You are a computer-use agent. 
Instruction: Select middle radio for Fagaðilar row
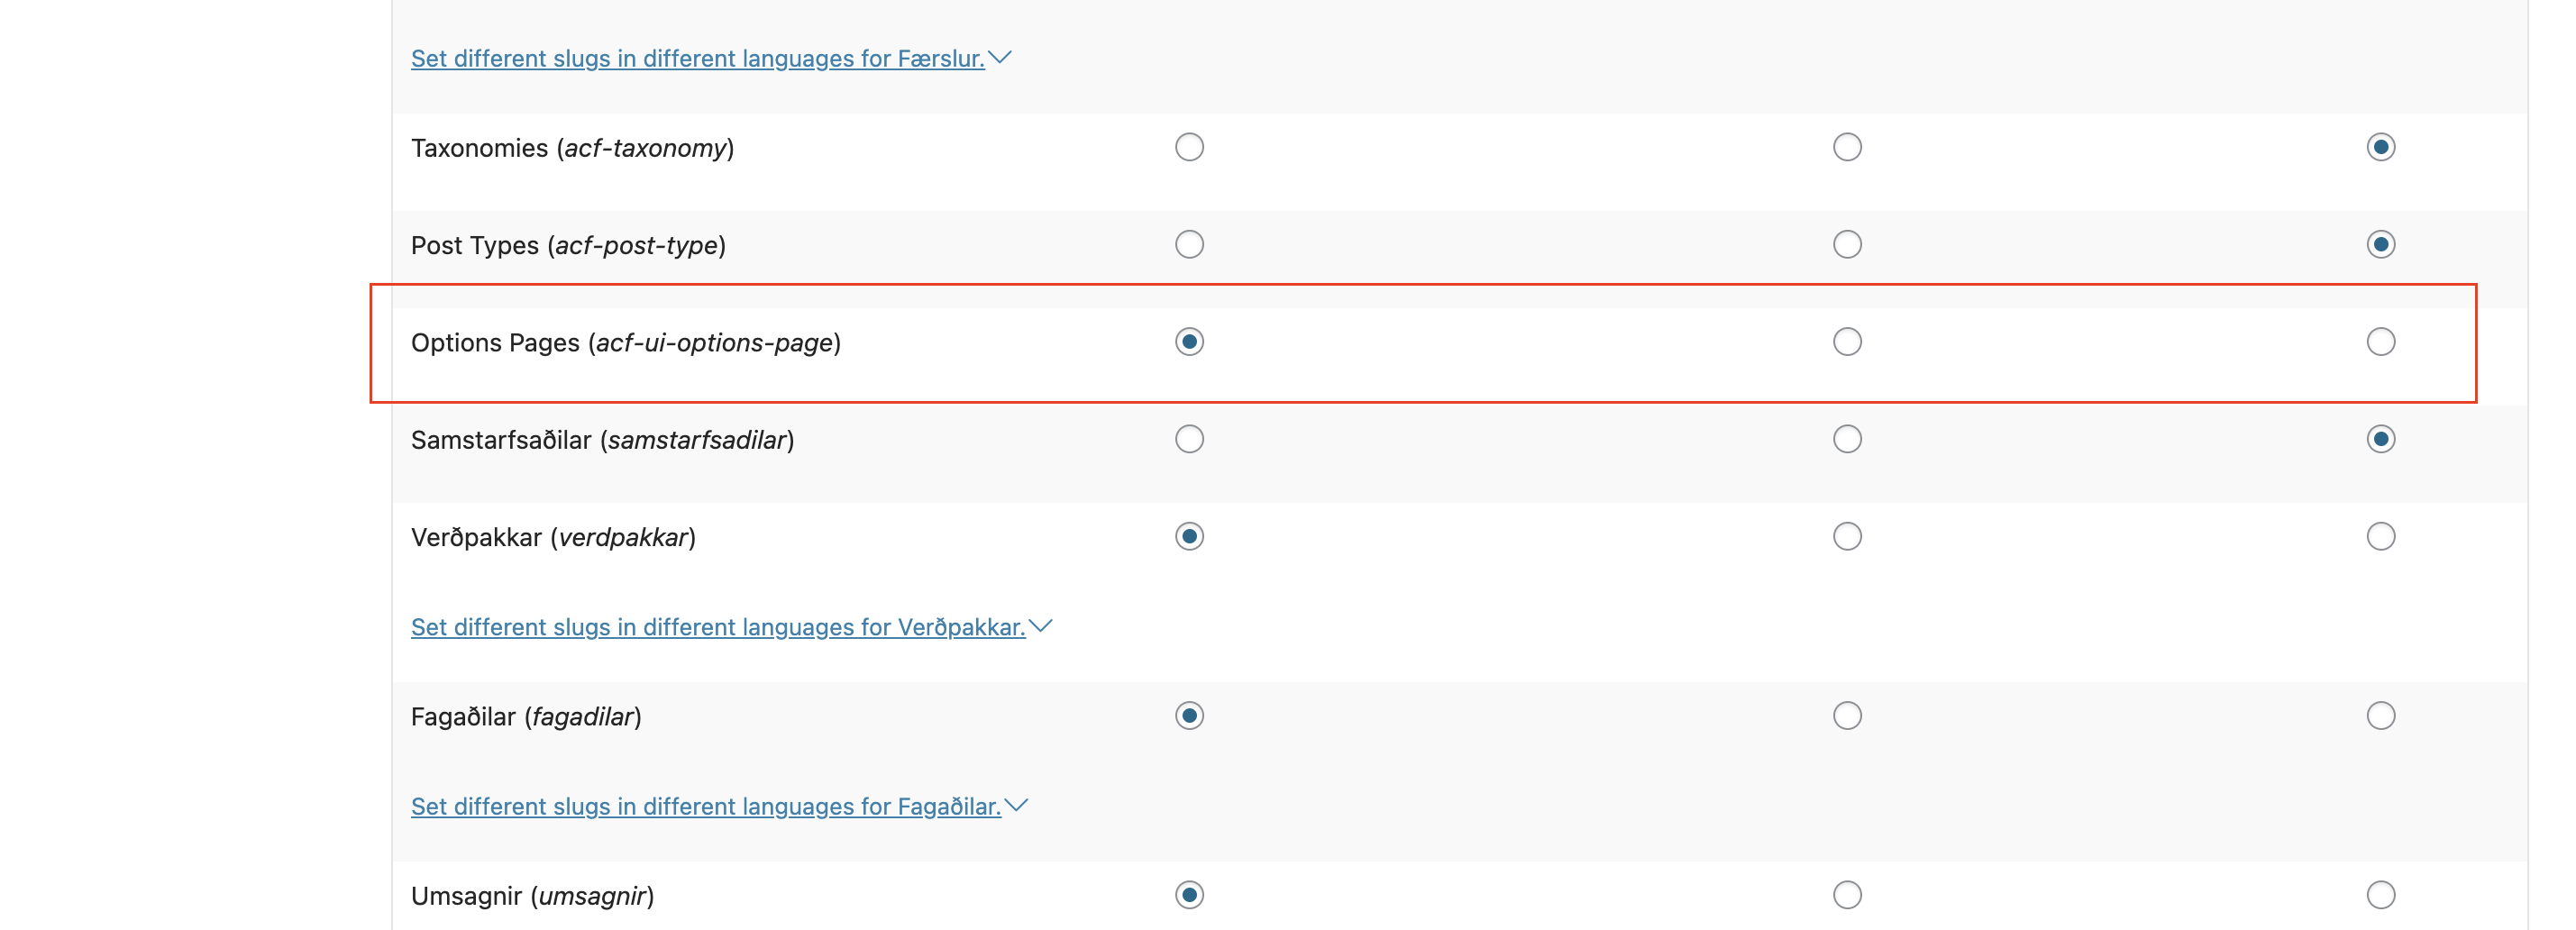click(1847, 715)
